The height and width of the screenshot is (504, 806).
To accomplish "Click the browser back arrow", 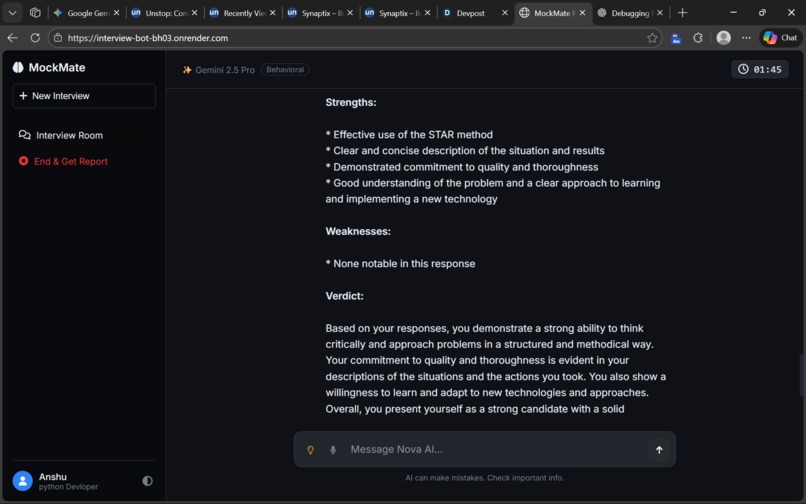I will 13,38.
